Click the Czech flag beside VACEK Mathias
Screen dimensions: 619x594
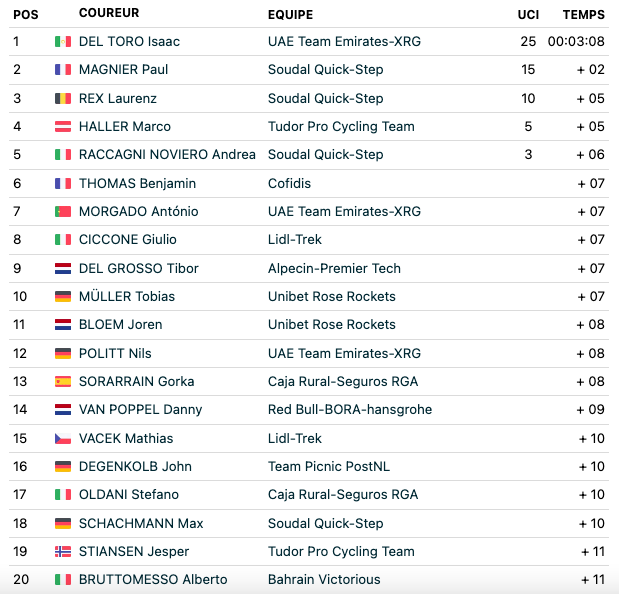point(63,438)
